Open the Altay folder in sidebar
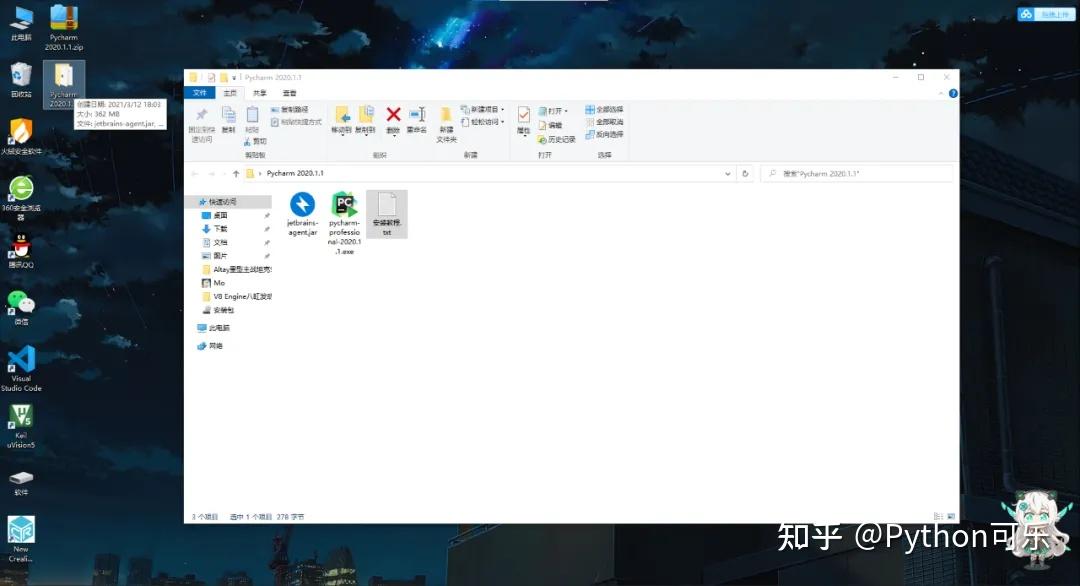 click(x=236, y=269)
